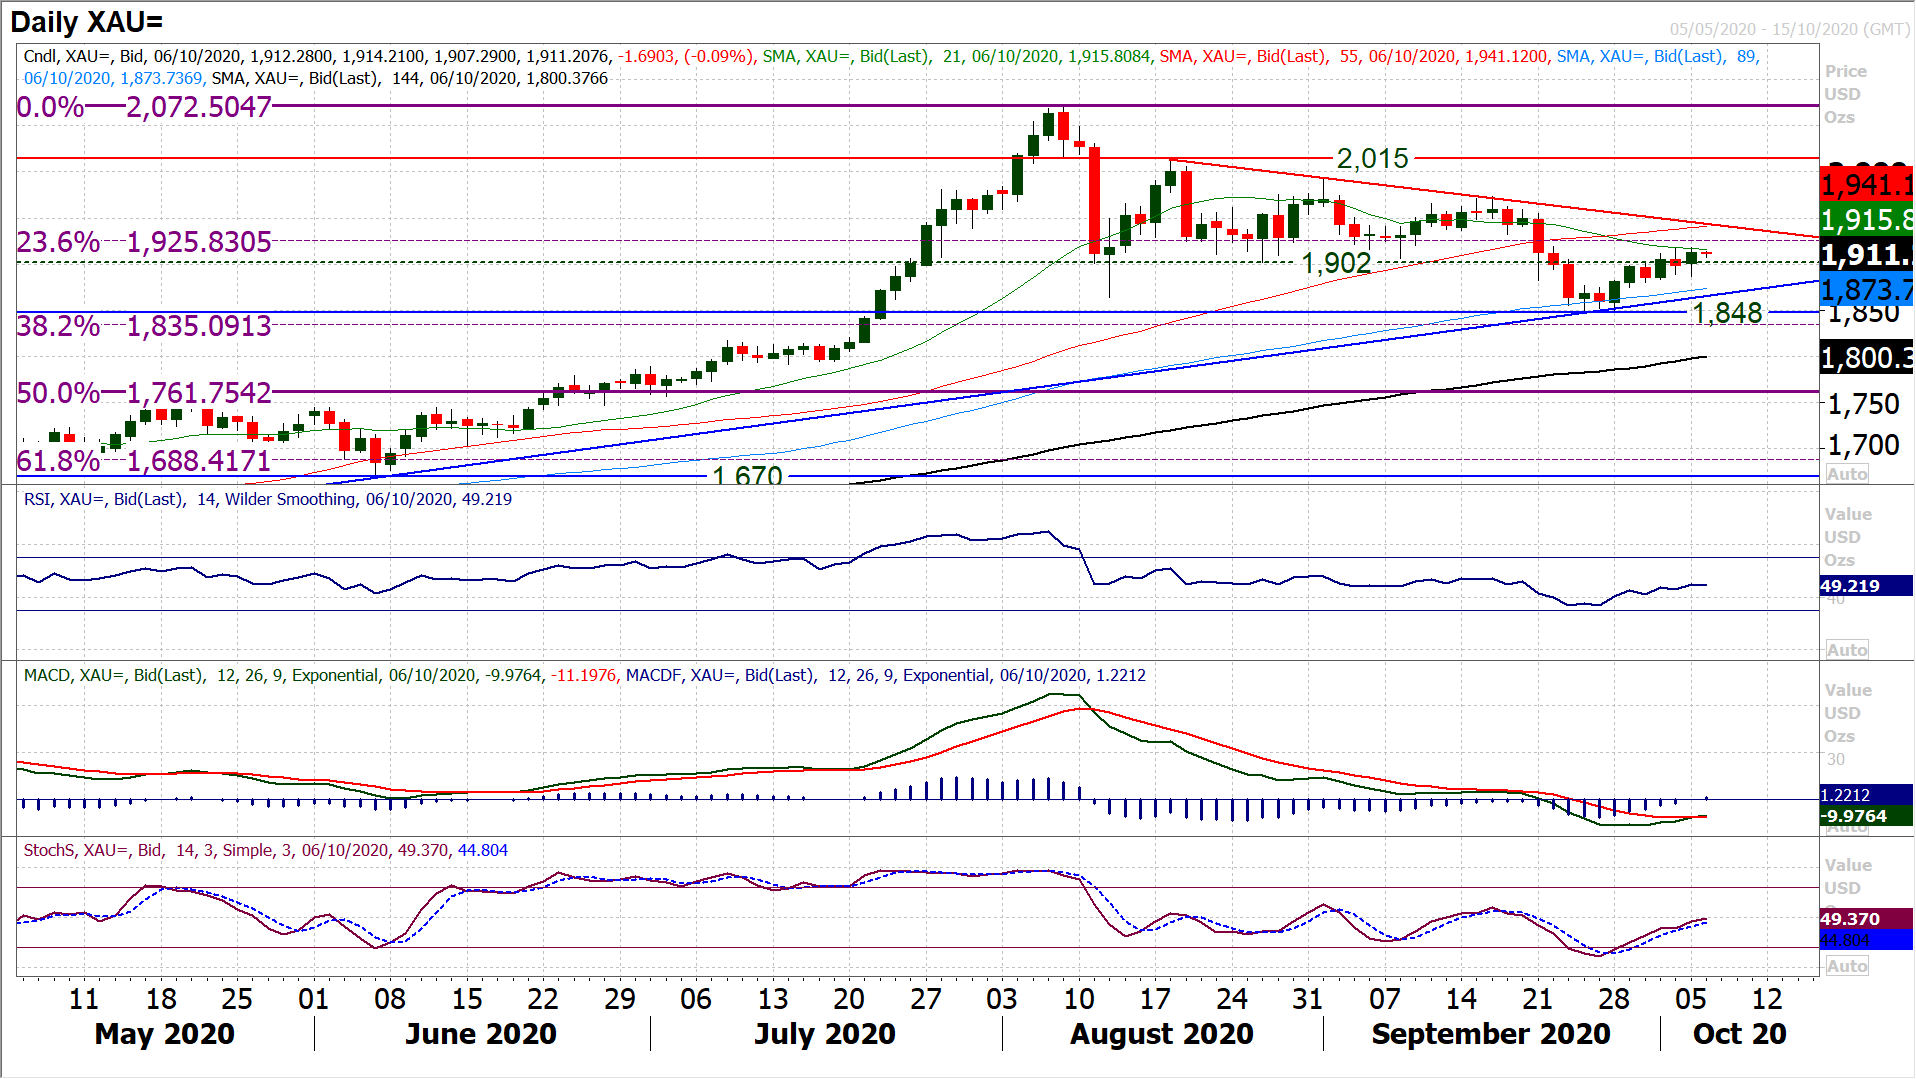Select the 61.8% 1,688.4171 Fibonacci label

tap(145, 461)
